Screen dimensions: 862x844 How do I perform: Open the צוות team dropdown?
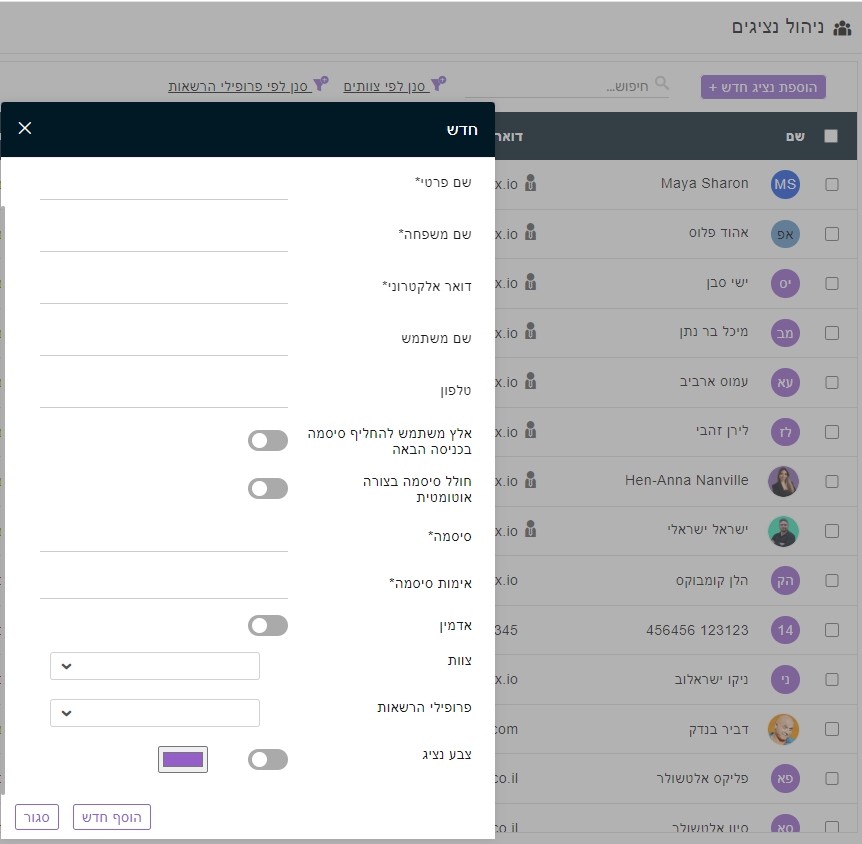point(154,666)
